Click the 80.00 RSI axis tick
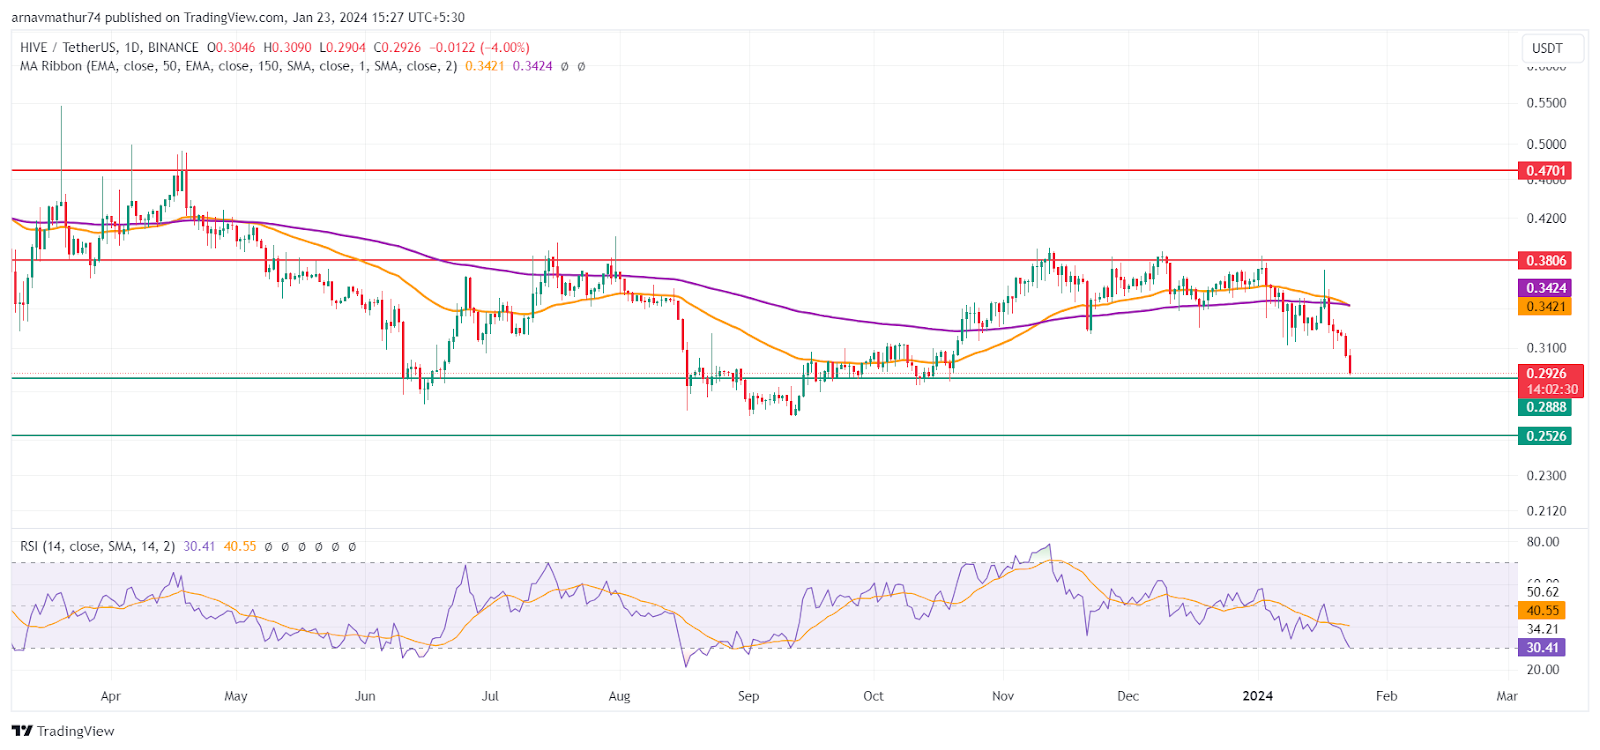The image size is (1600, 750). (x=1543, y=542)
